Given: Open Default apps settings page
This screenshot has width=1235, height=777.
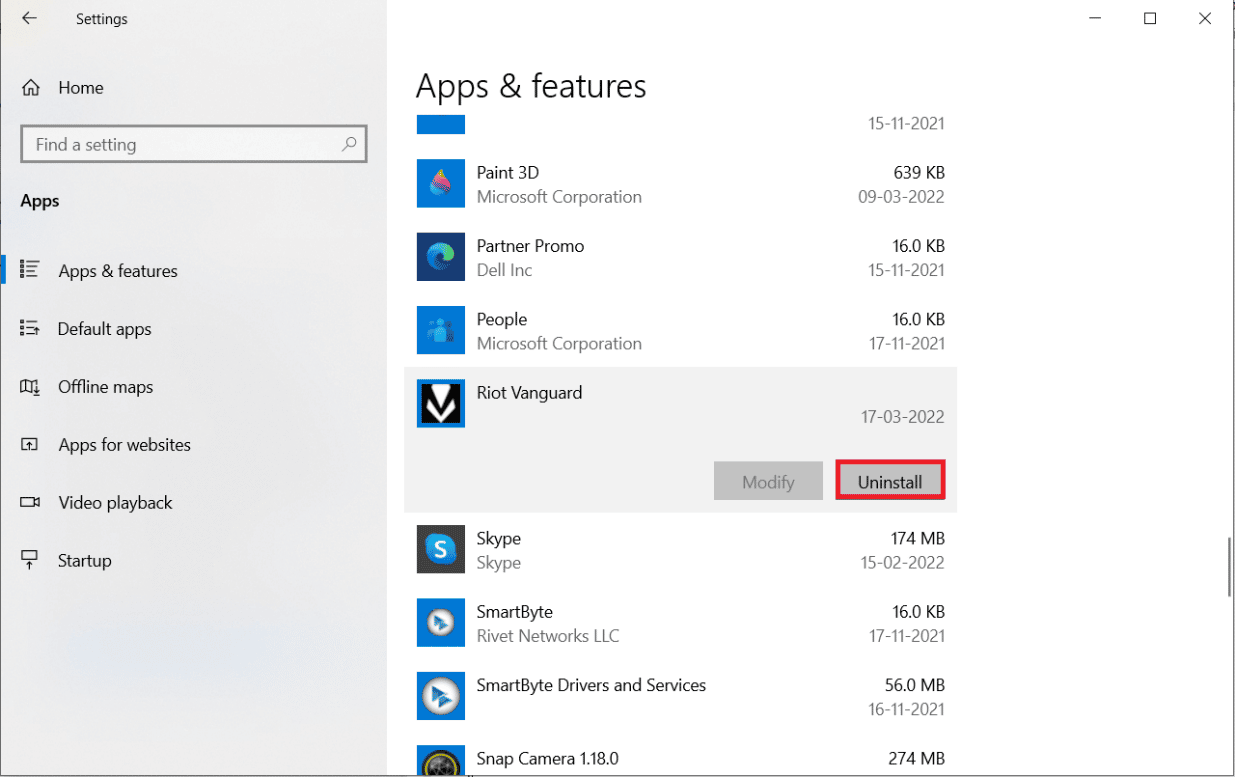Looking at the screenshot, I should 104,329.
